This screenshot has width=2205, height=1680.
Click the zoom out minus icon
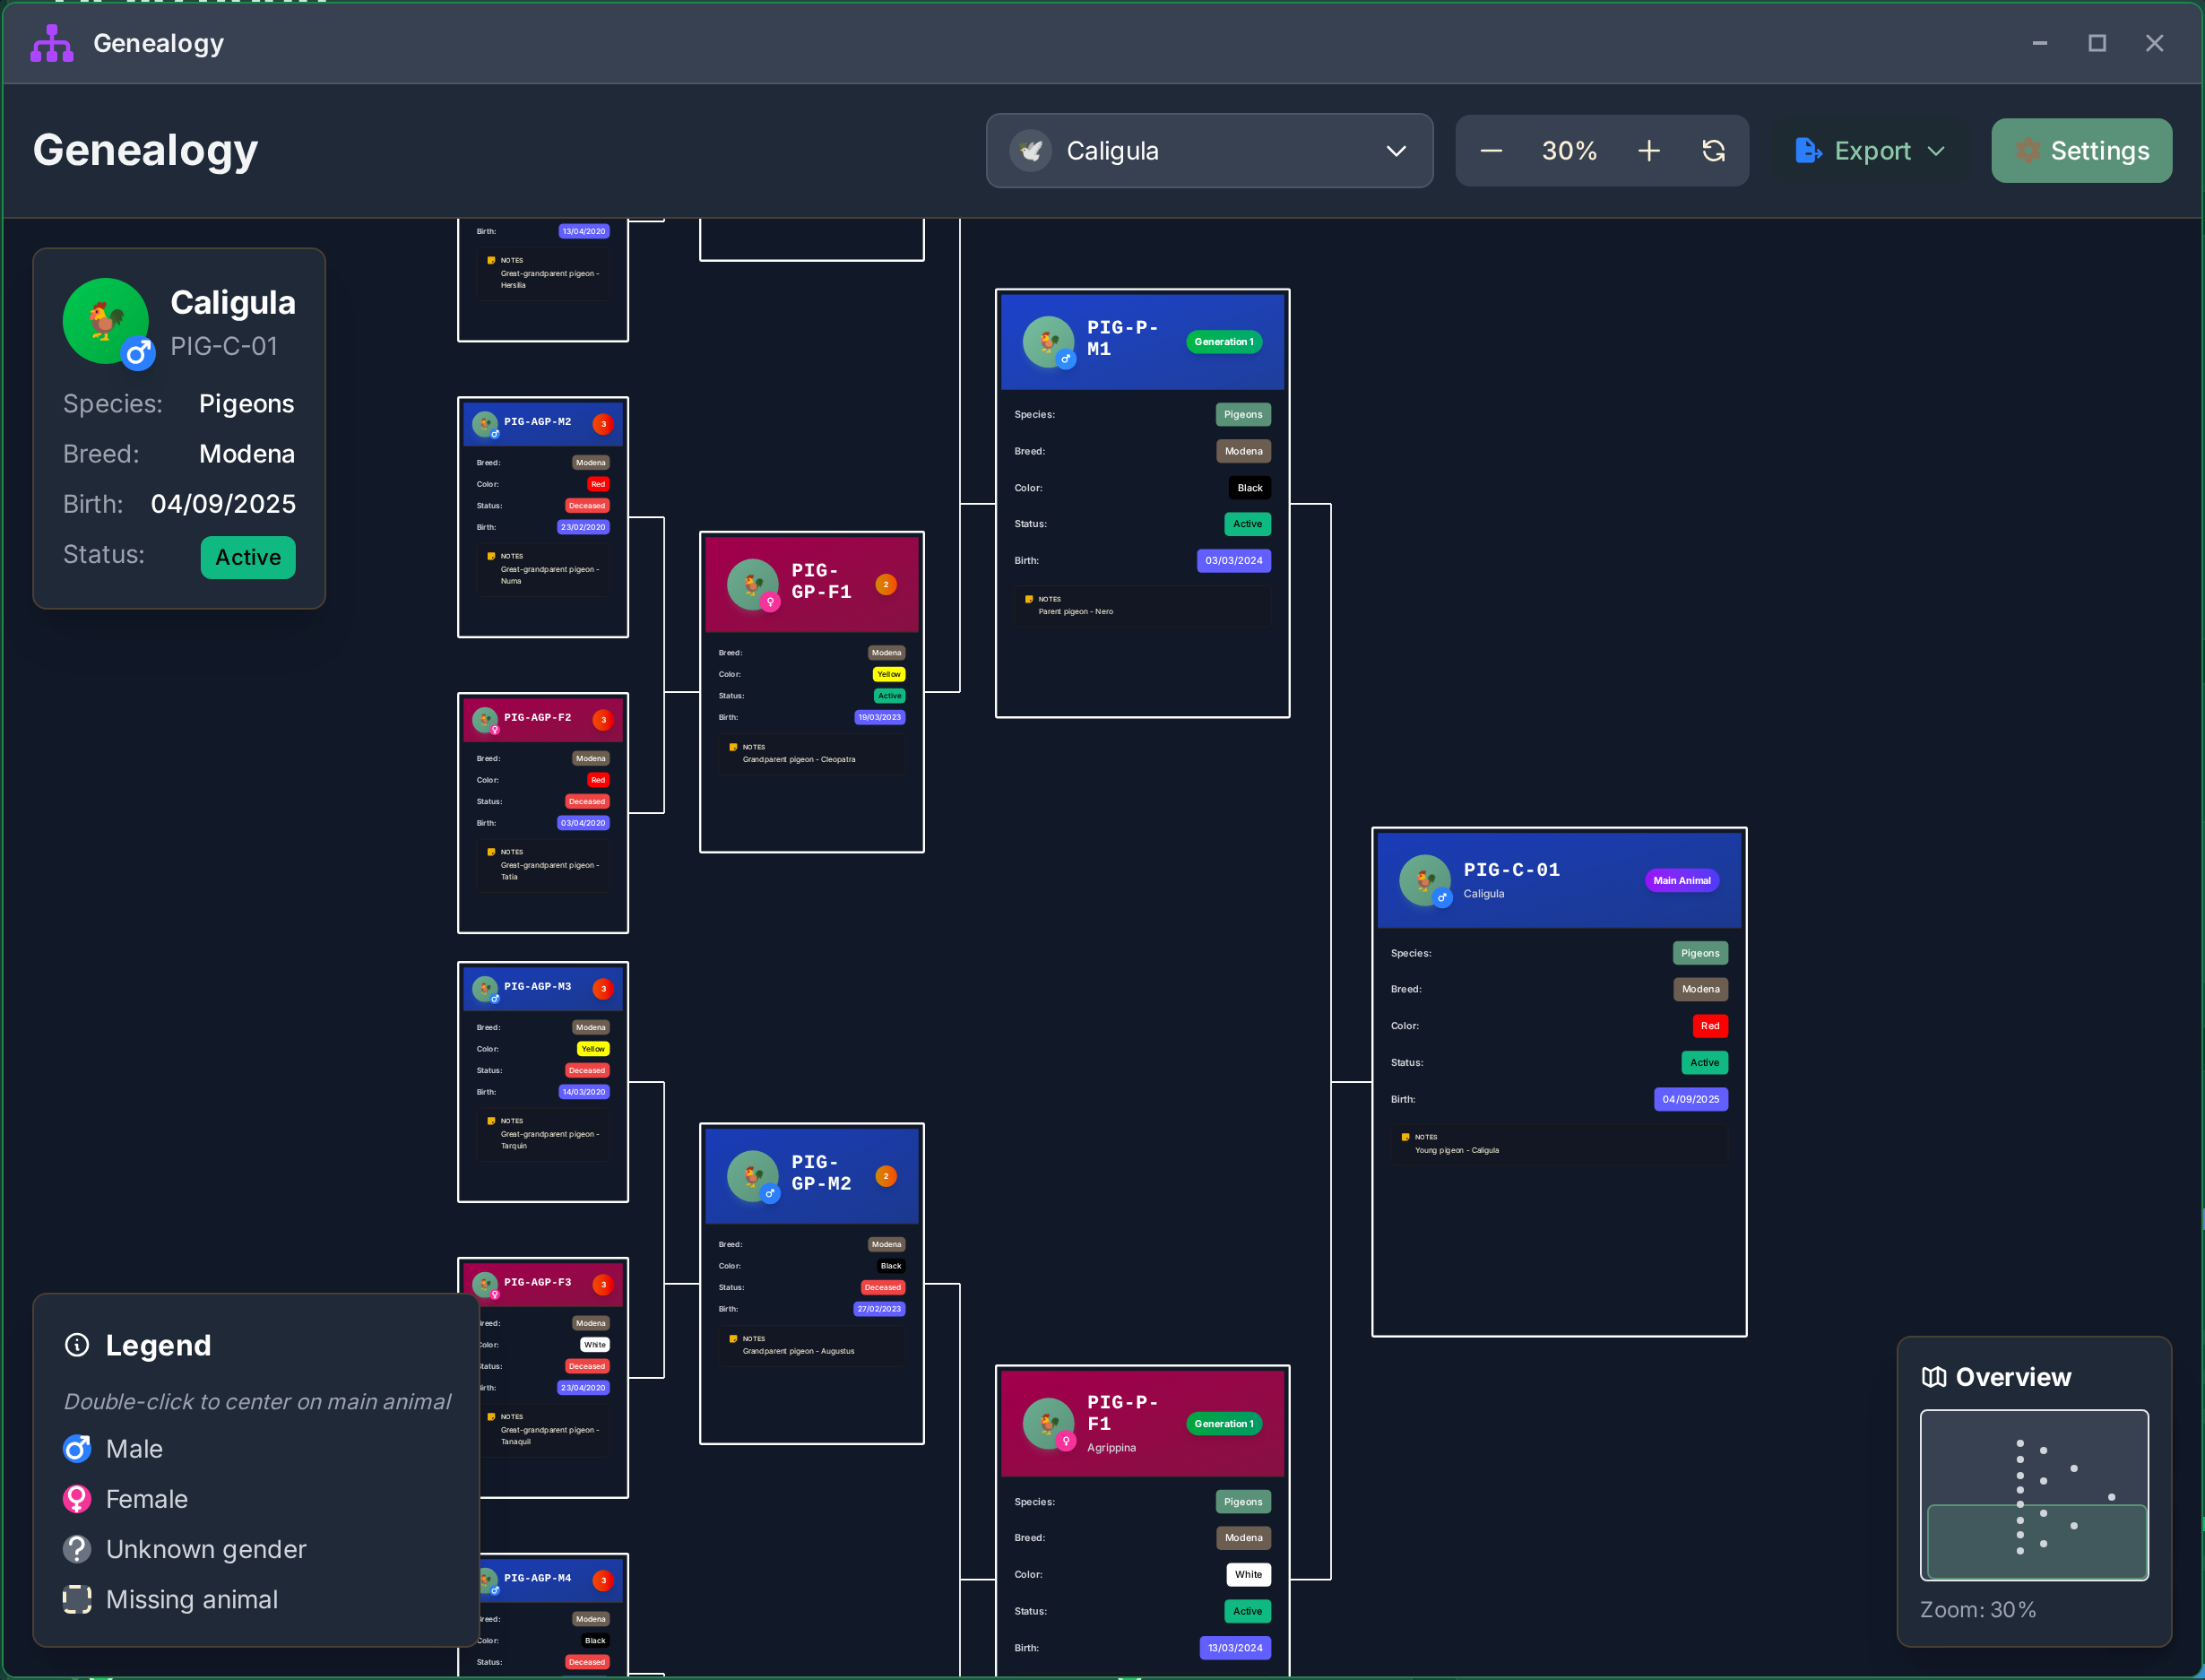tap(1491, 151)
